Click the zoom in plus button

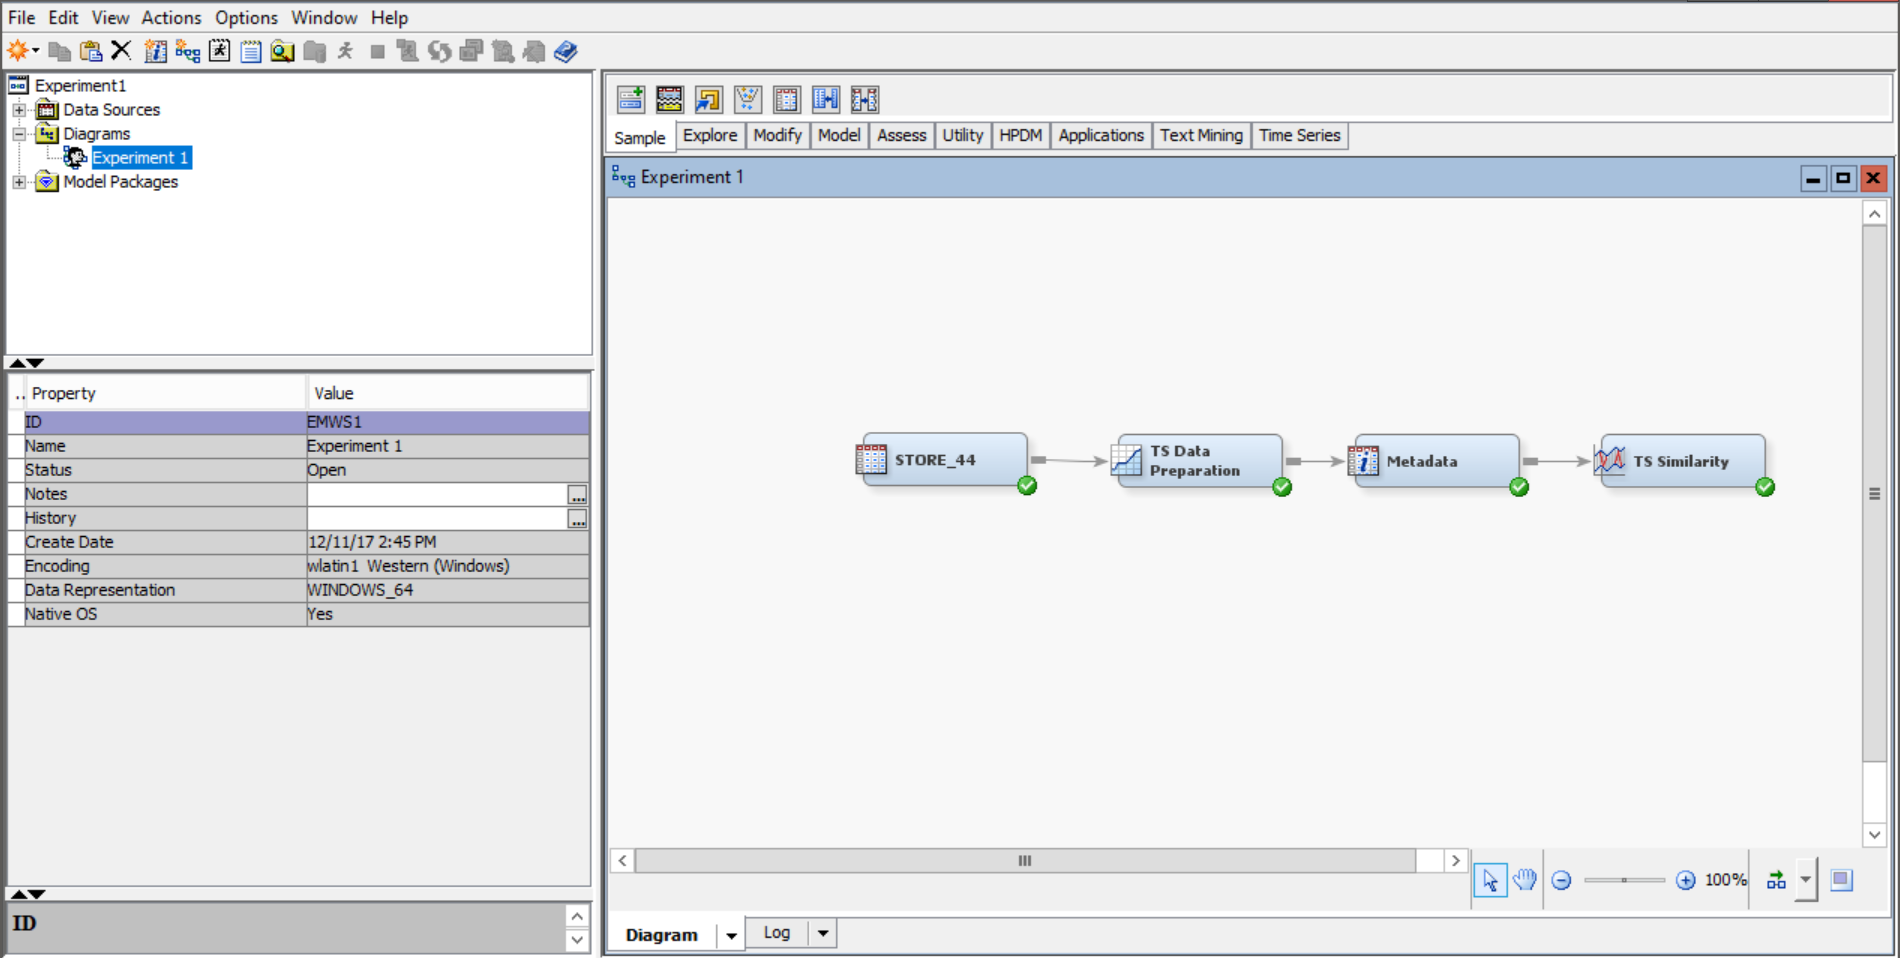click(x=1686, y=880)
